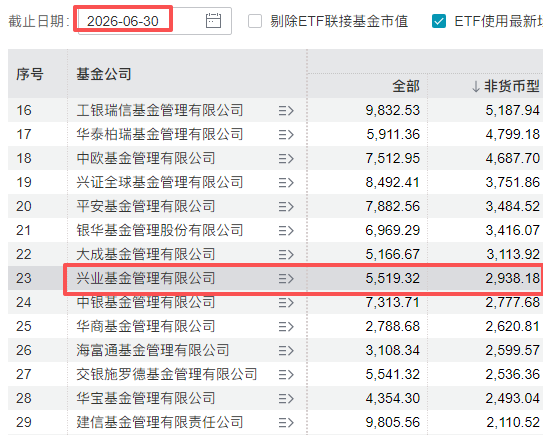Open detail icon for 工银瑞信基金管理有限公司
The image size is (543, 435).
(x=286, y=111)
